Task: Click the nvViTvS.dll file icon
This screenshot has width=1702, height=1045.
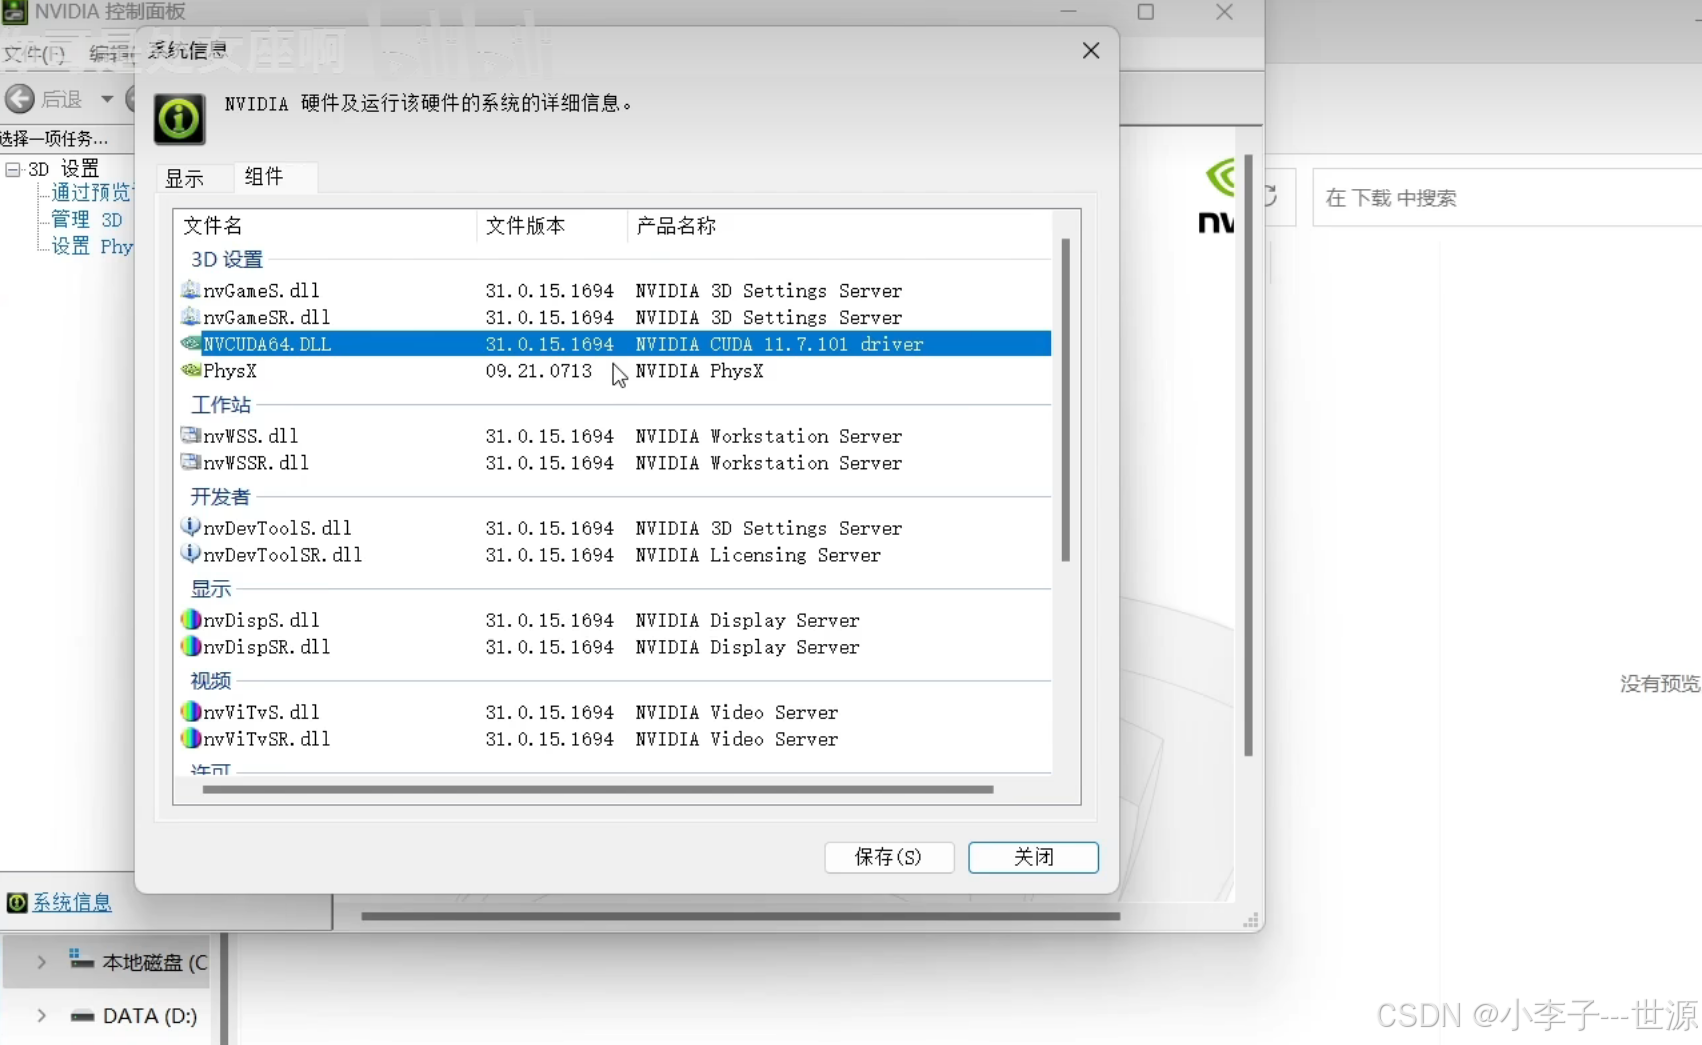Action: tap(190, 712)
